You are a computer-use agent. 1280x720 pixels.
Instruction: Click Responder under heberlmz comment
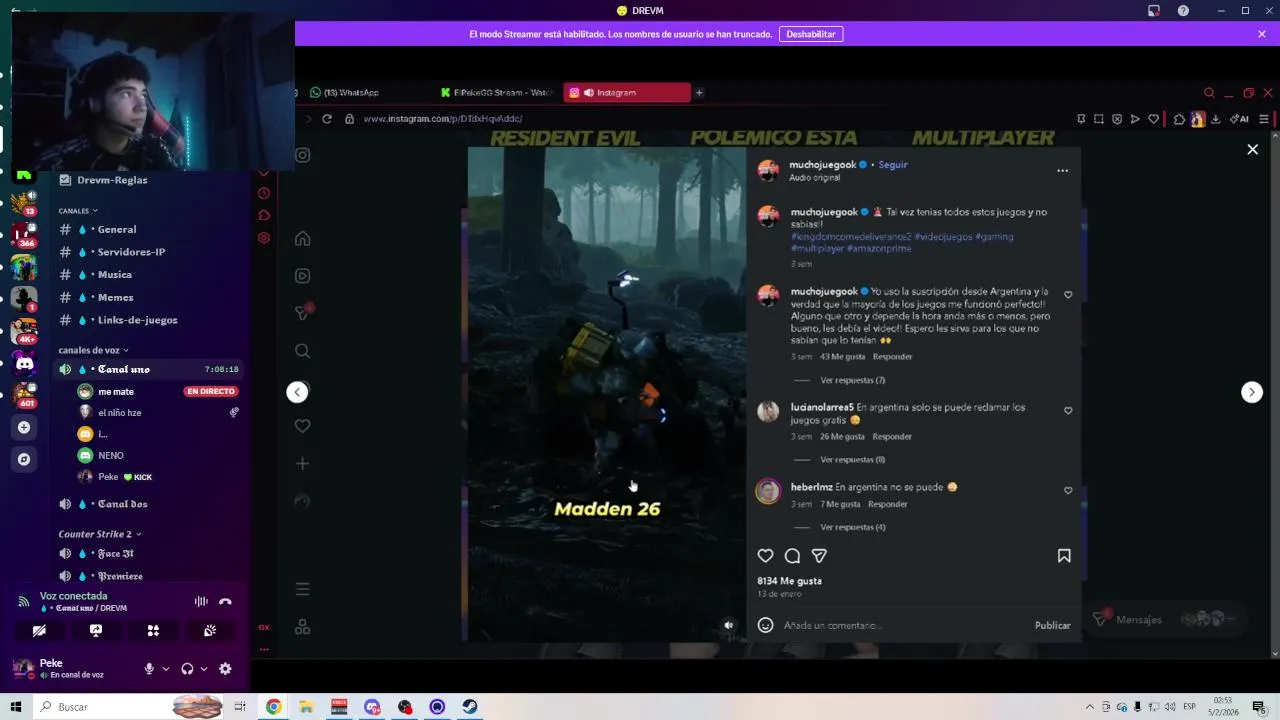[888, 505]
